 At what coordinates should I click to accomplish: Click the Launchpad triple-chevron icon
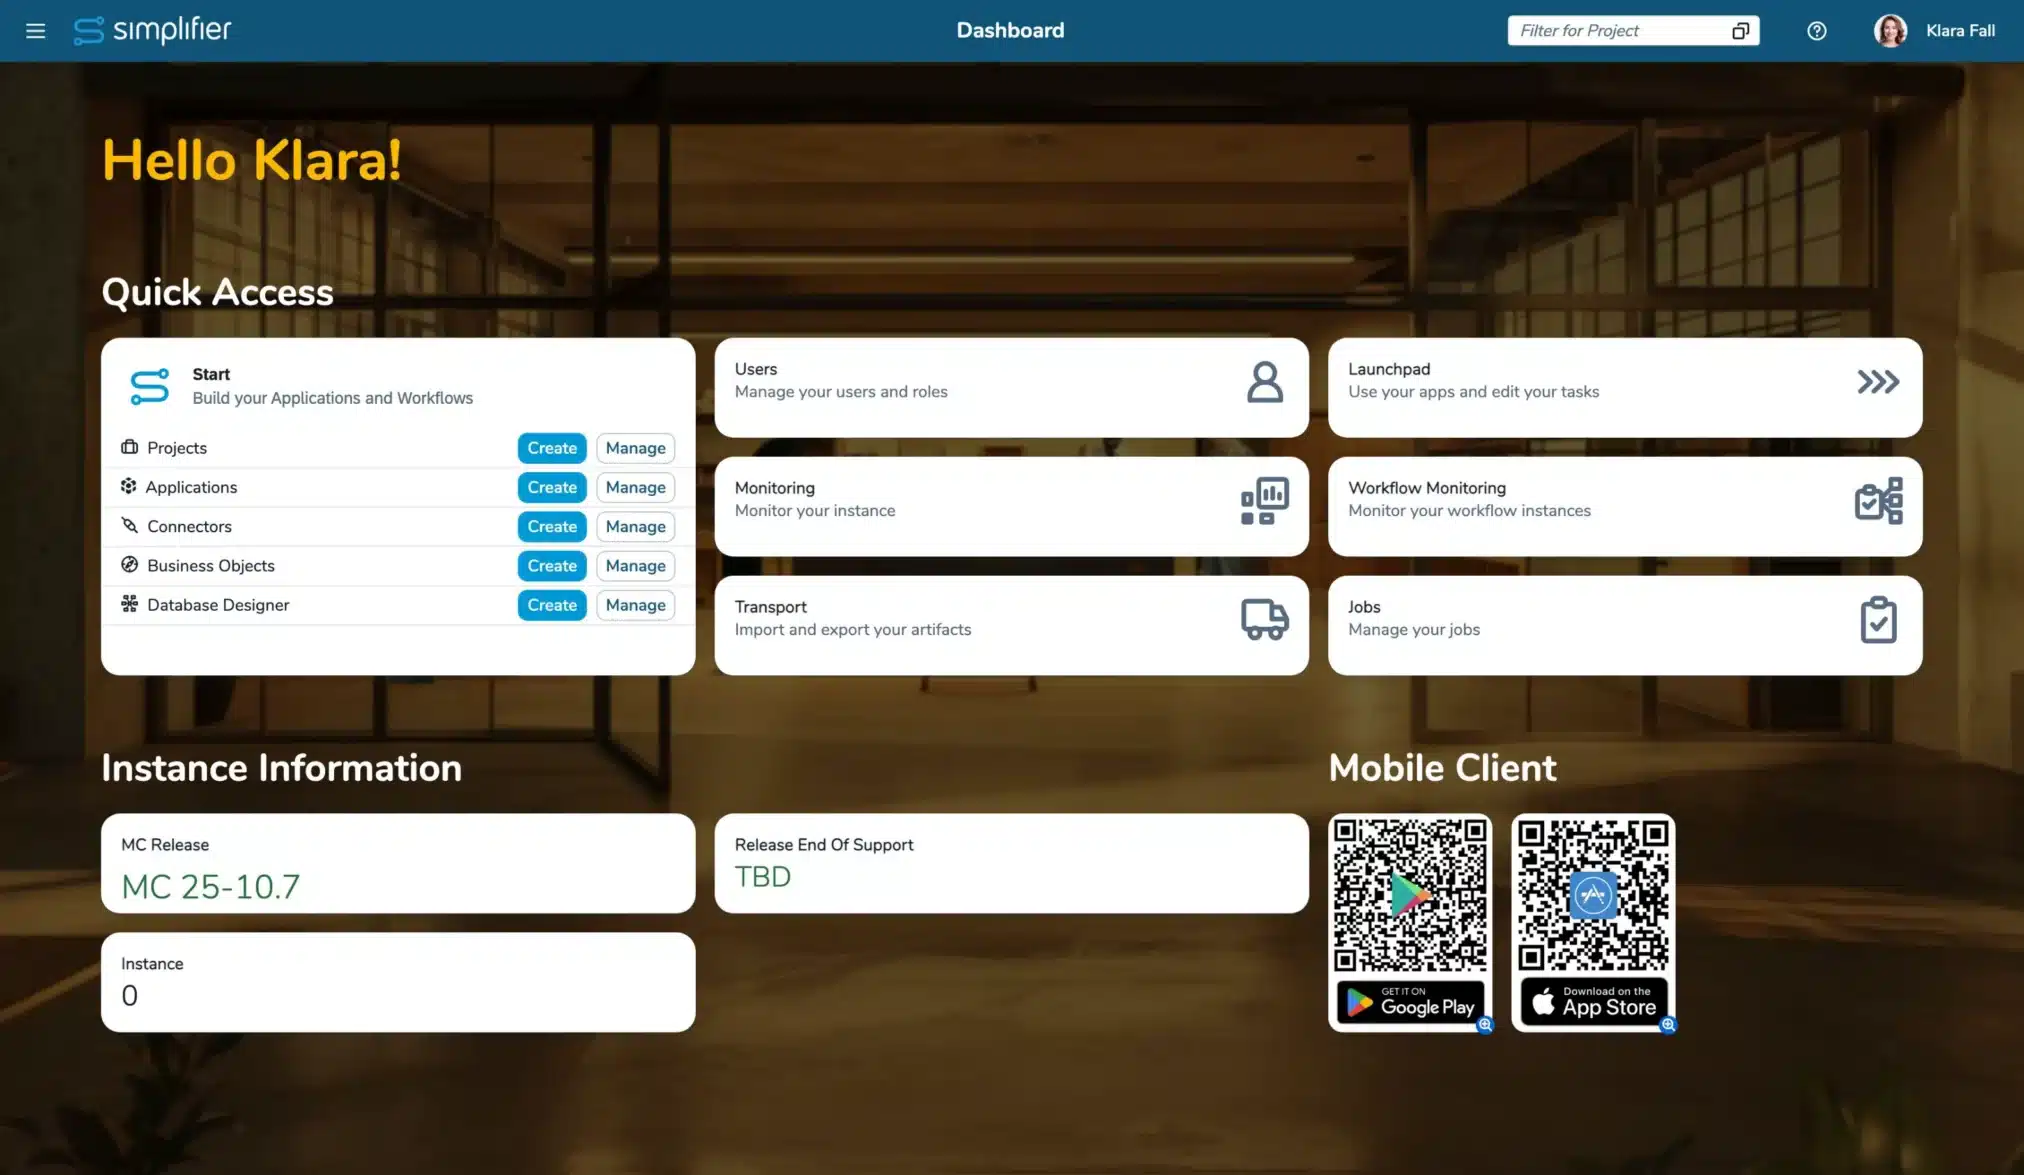(1877, 382)
